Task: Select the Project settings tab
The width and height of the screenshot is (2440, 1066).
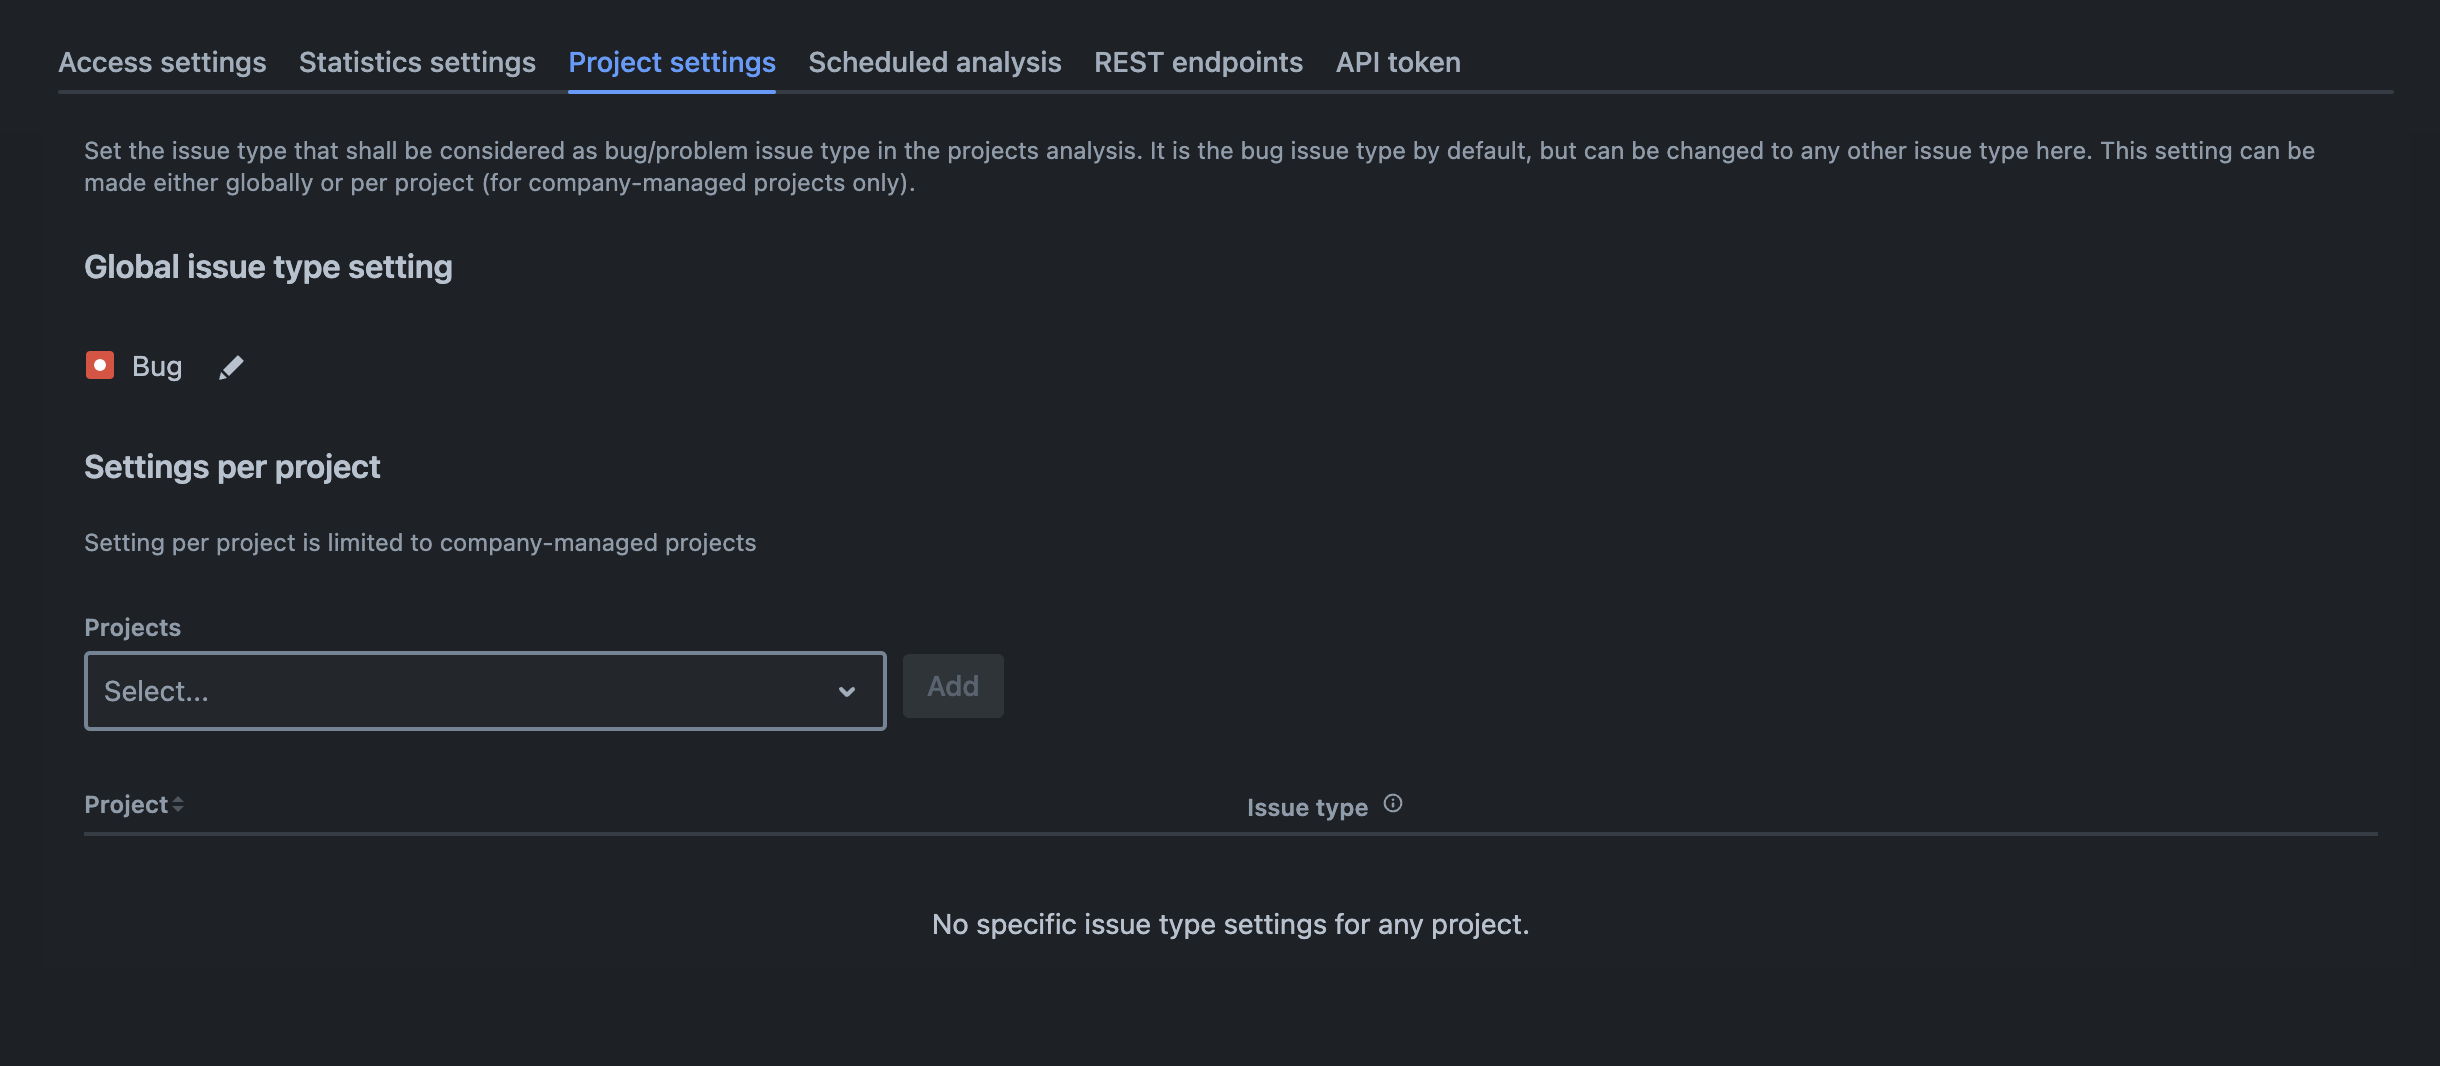Action: coord(671,62)
